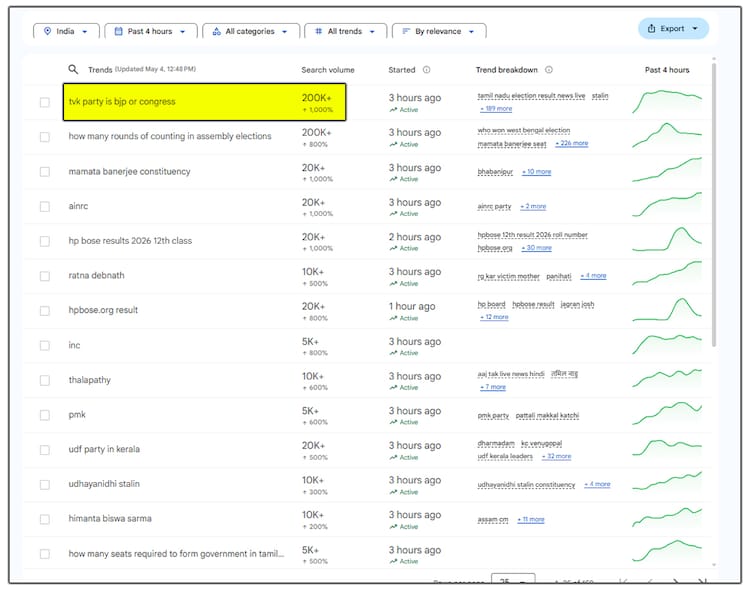Click the +11 more link beside assam cm
This screenshot has width=750, height=590.
tap(530, 519)
